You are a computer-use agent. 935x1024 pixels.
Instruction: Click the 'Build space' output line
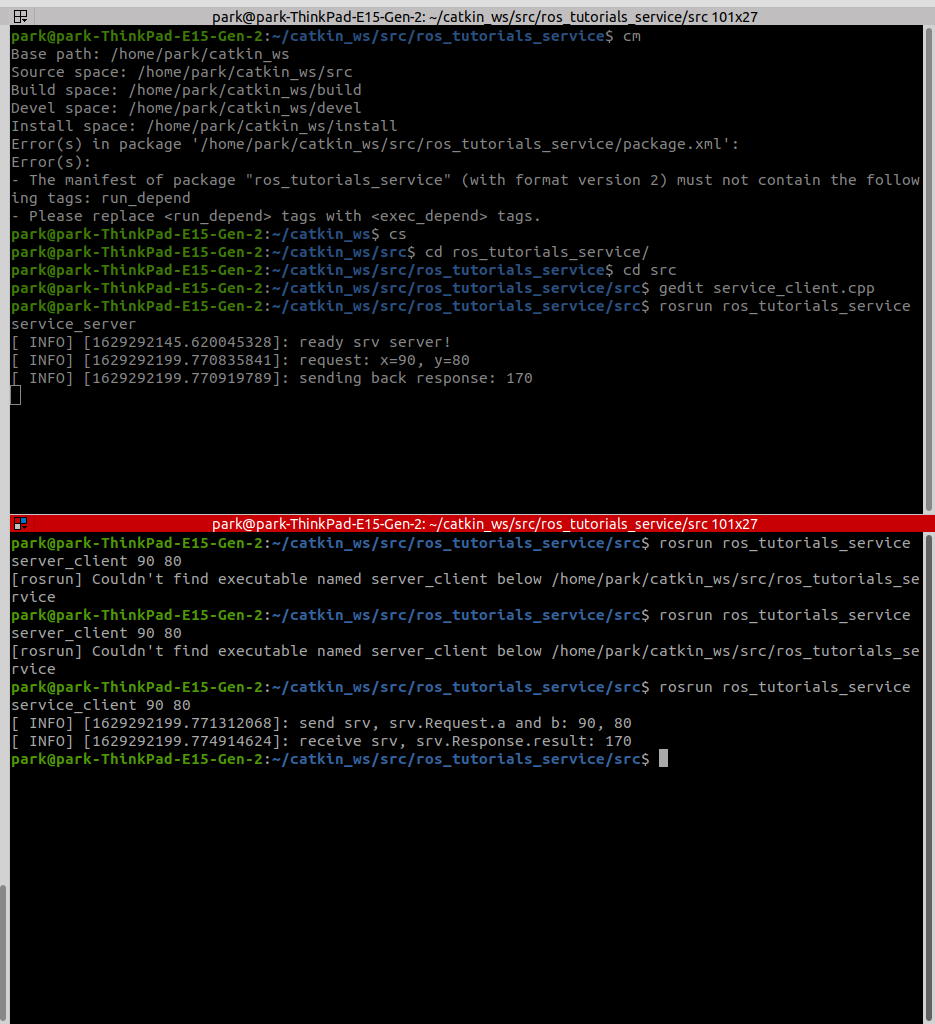coord(186,90)
